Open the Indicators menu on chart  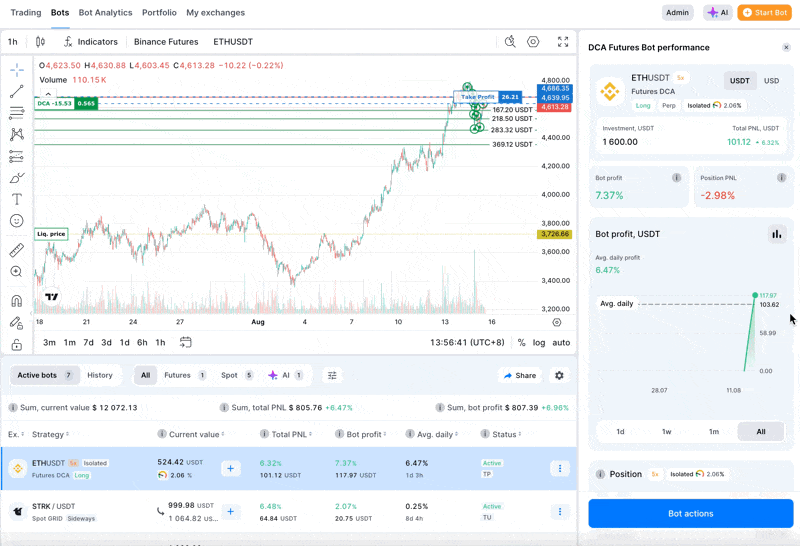point(90,42)
